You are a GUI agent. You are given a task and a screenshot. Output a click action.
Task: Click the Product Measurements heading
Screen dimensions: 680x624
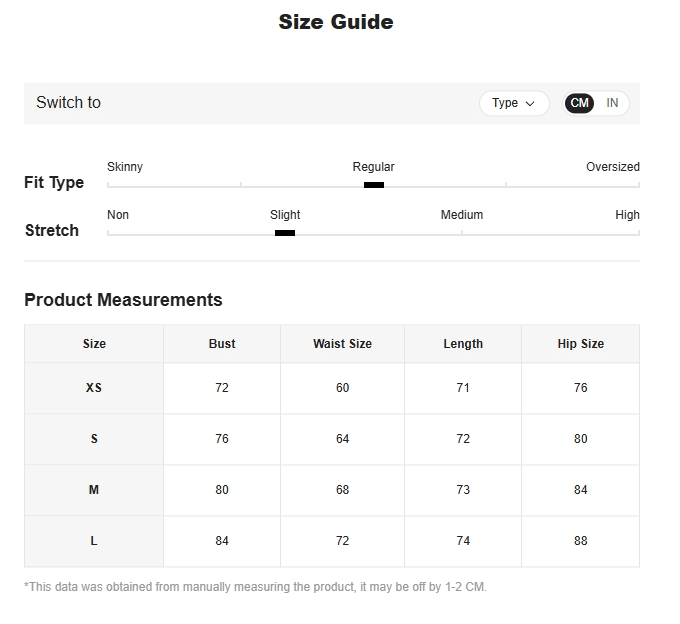pyautogui.click(x=123, y=300)
